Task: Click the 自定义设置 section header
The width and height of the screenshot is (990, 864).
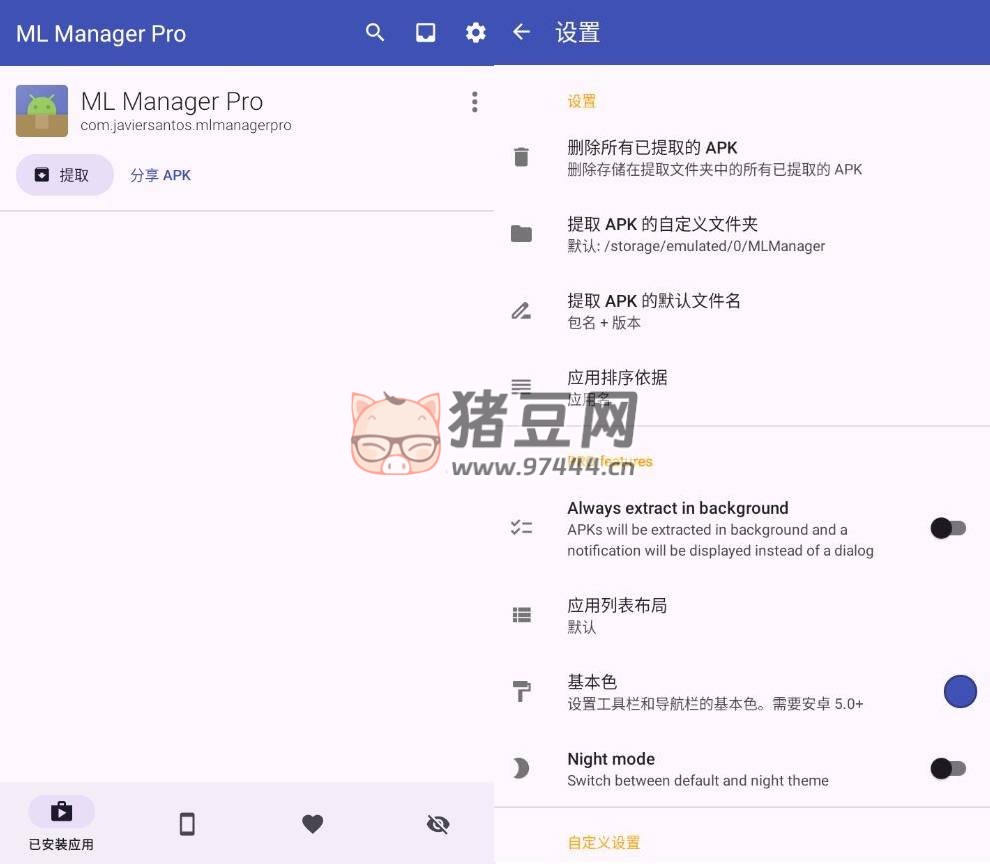Action: pyautogui.click(x=604, y=843)
